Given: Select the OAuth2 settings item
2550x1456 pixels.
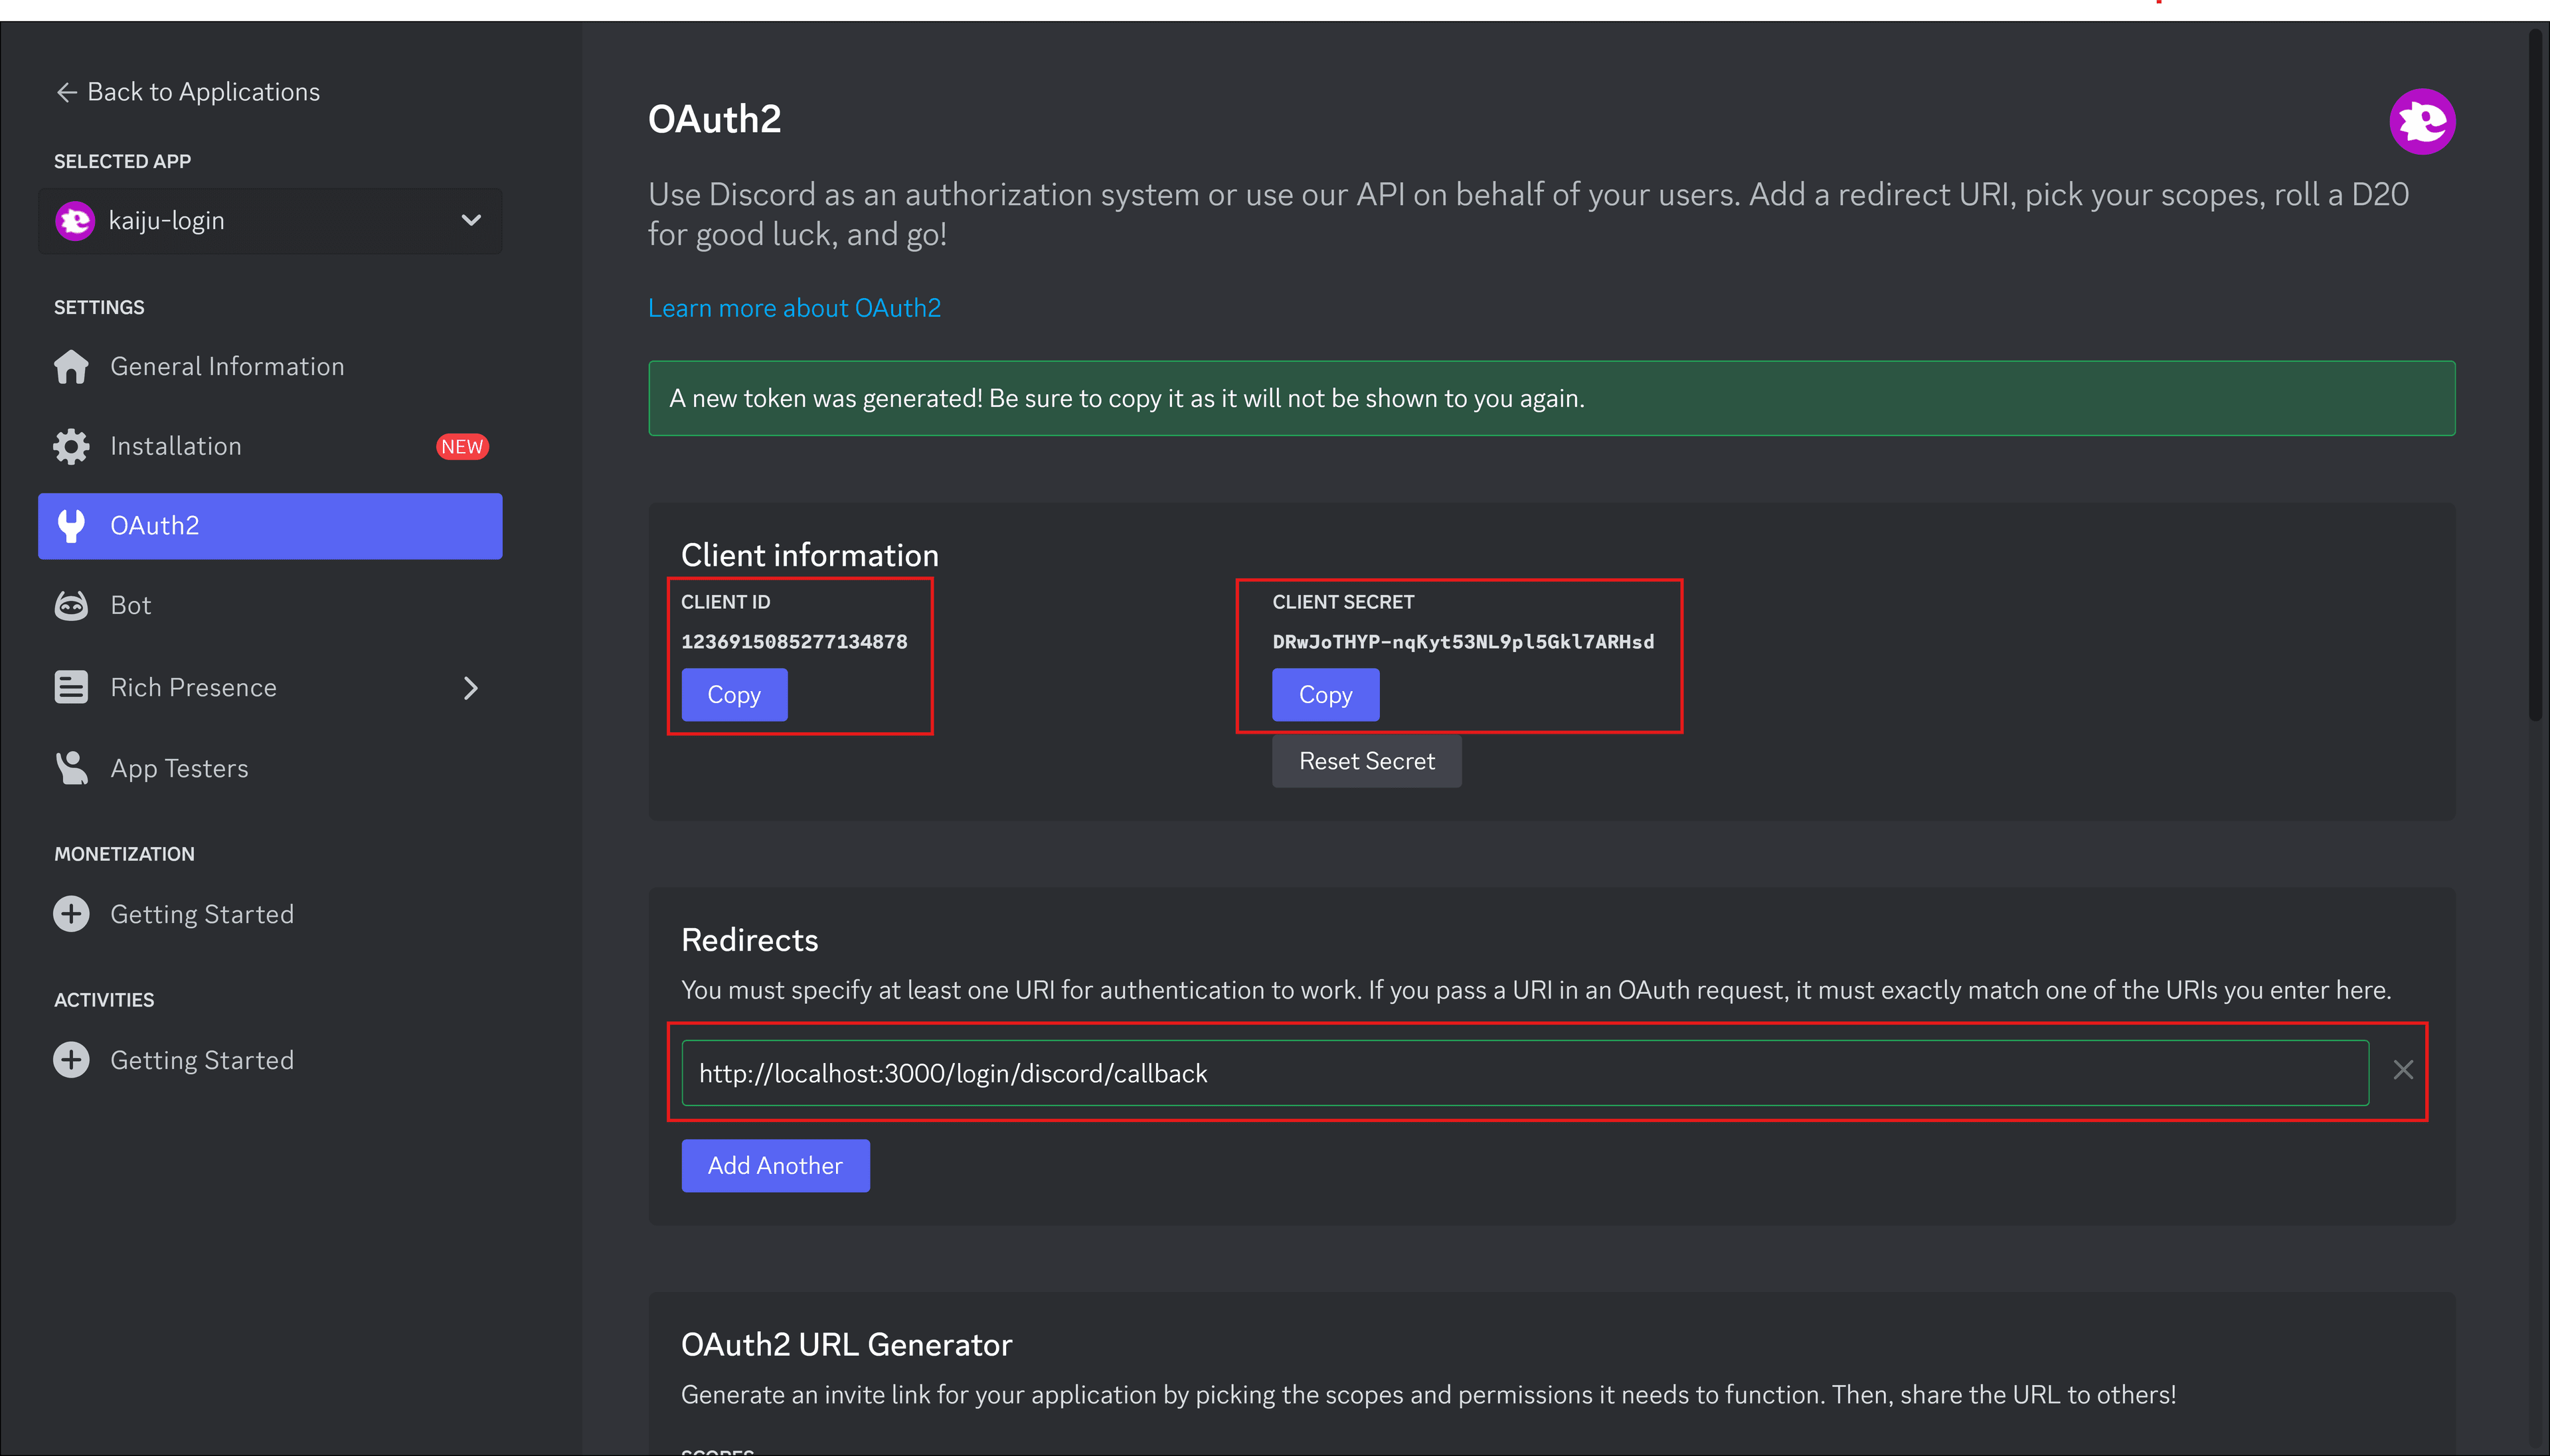Looking at the screenshot, I should pyautogui.click(x=270, y=526).
